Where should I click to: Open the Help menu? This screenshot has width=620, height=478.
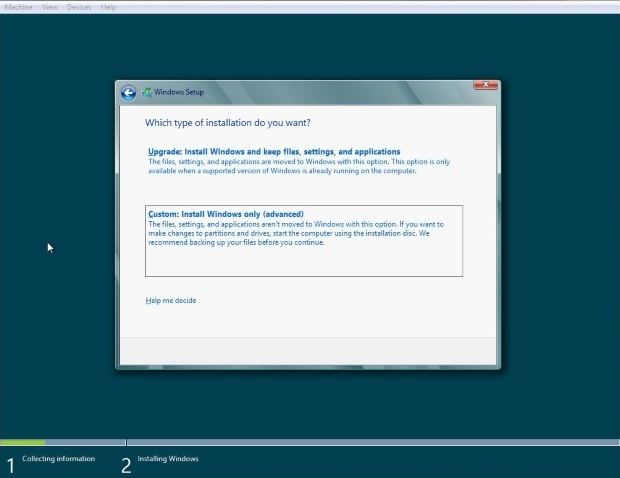click(108, 7)
